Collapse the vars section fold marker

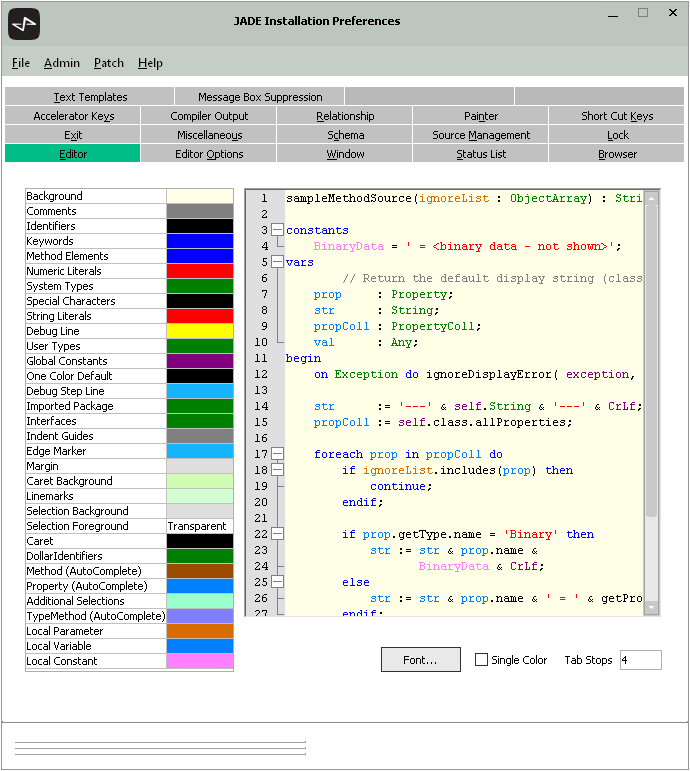[277, 262]
